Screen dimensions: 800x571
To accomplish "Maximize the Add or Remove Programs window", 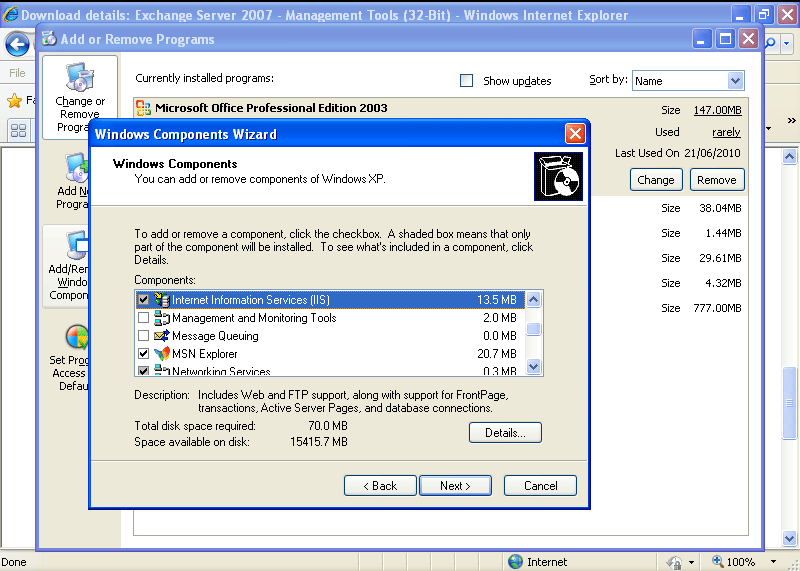I will pos(725,39).
